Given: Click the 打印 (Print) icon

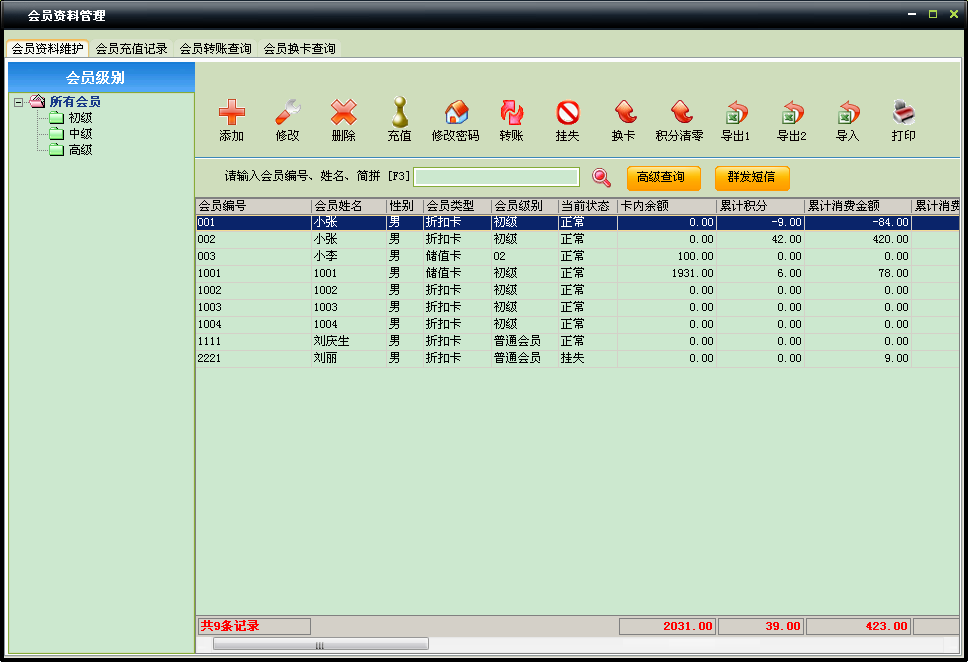Looking at the screenshot, I should tap(903, 114).
